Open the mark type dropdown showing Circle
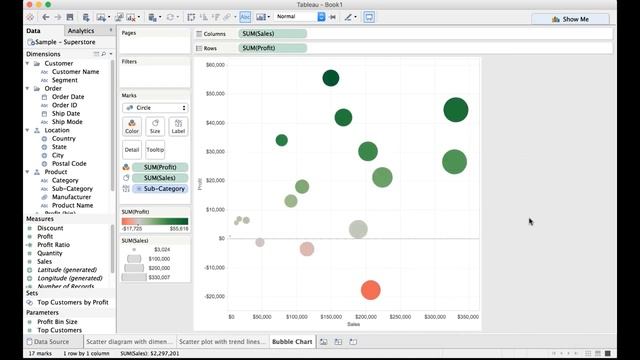The image size is (640, 360). 155,108
